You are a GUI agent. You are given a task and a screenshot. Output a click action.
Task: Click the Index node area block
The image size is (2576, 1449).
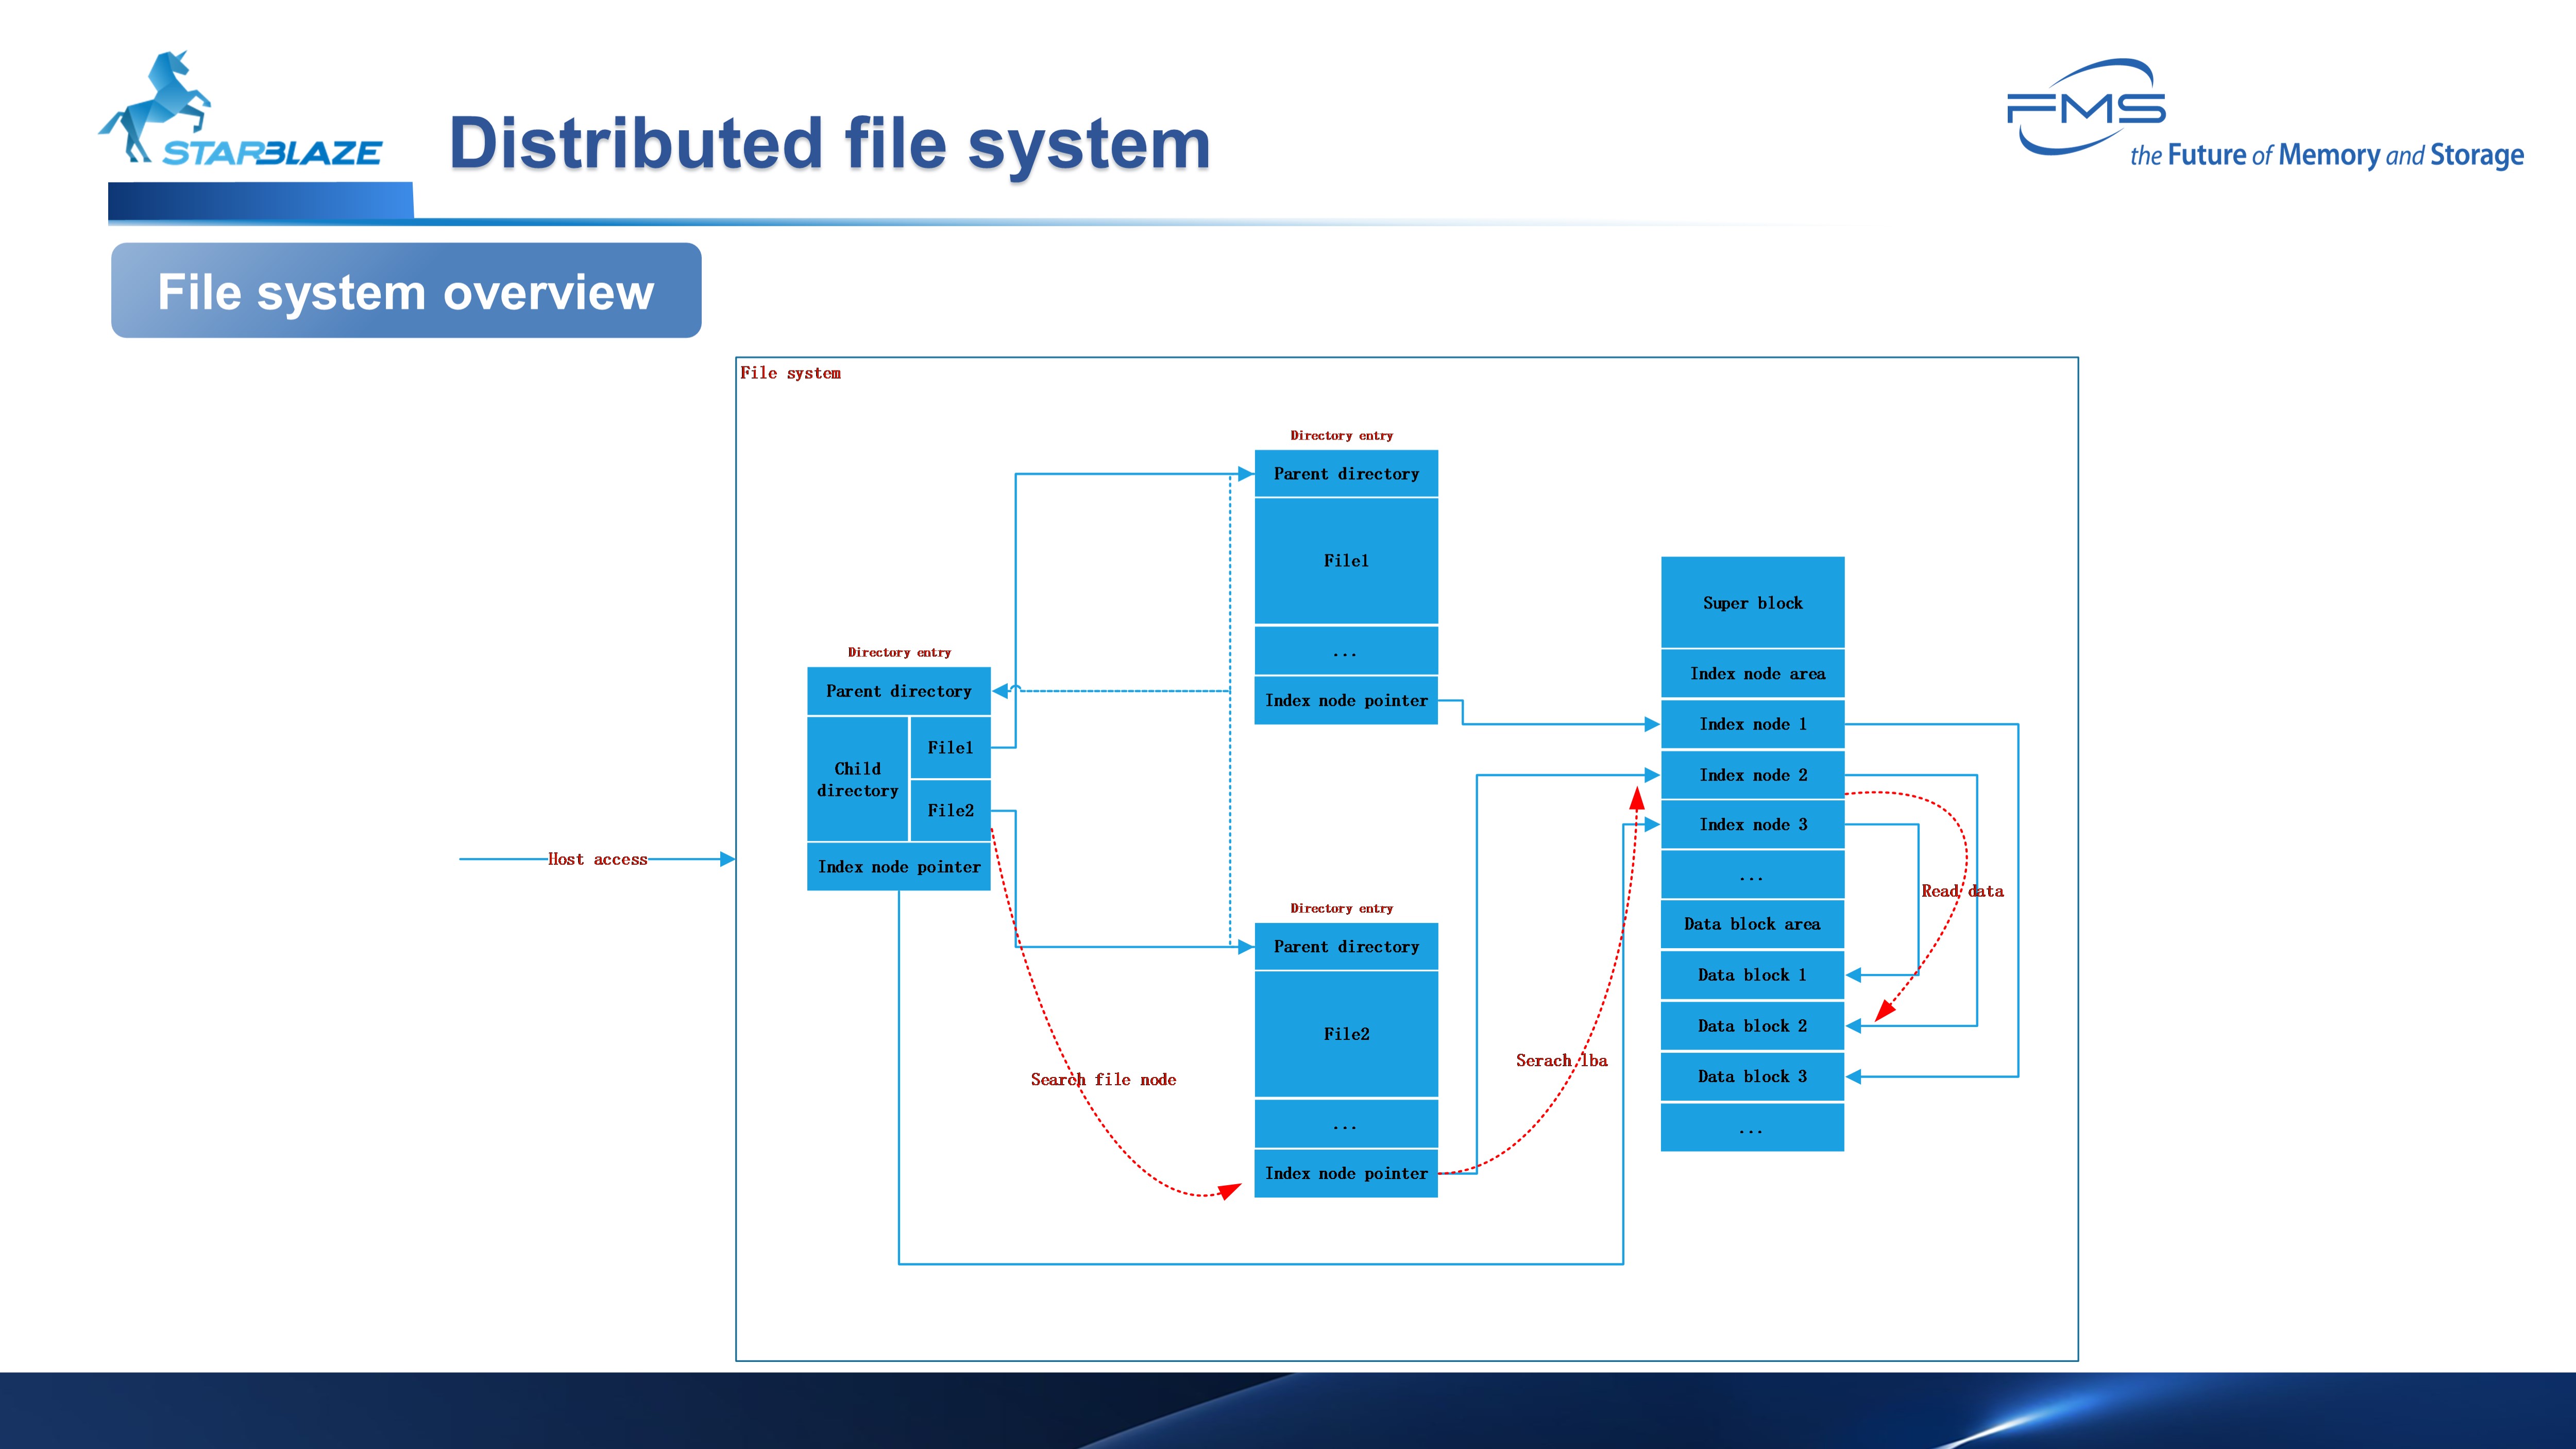coord(1756,674)
